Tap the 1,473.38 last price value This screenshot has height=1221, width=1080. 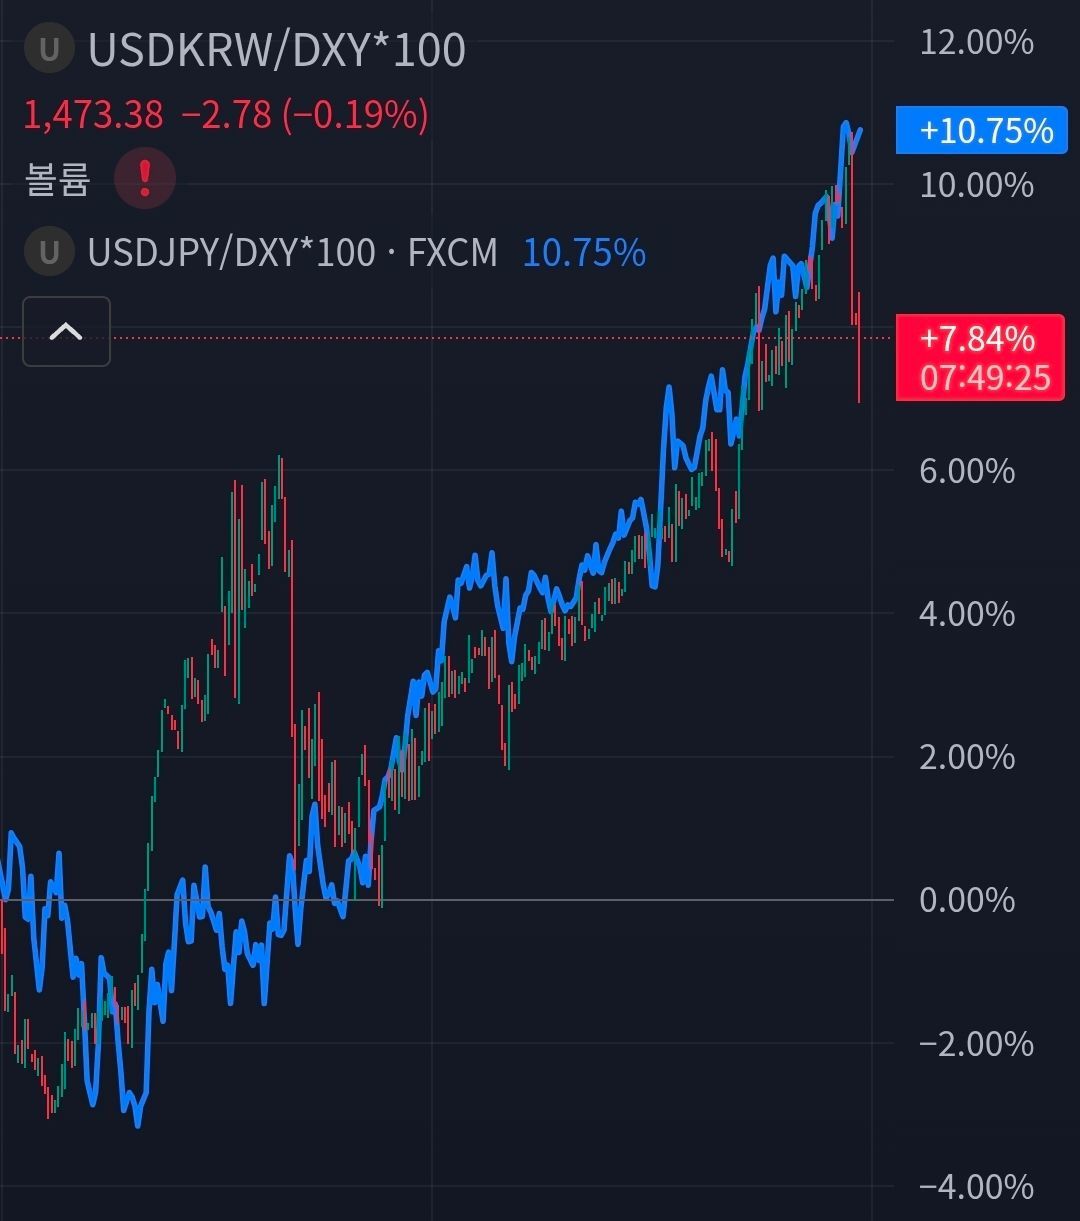click(93, 115)
